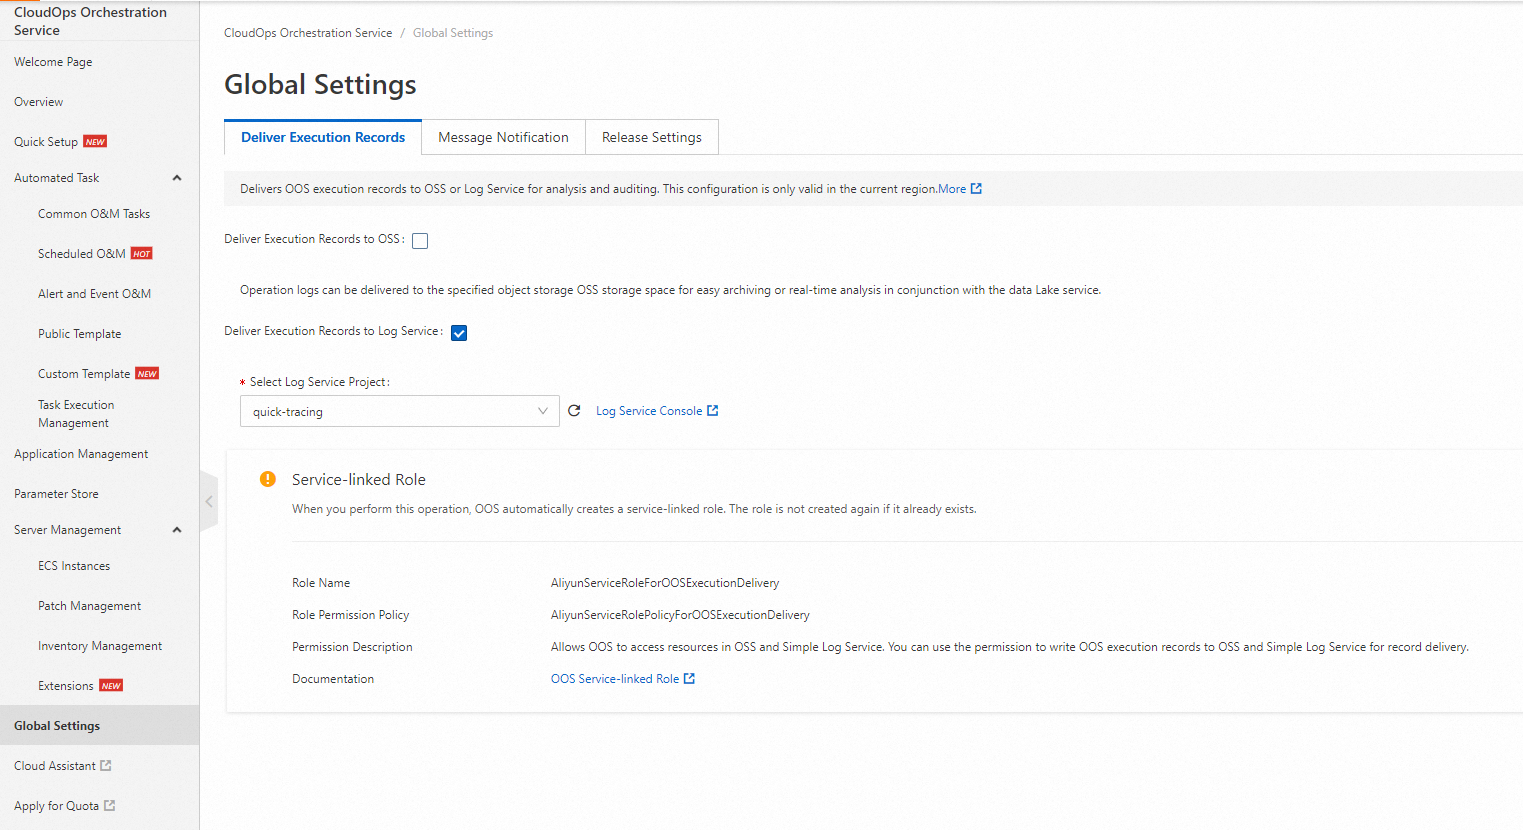Go to Scheduled O&M in sidebar
Image resolution: width=1523 pixels, height=830 pixels.
point(82,254)
